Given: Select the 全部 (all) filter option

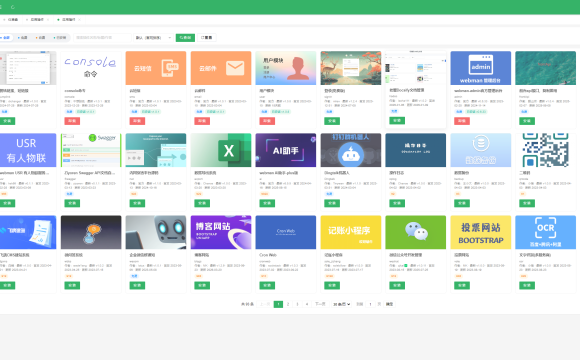Looking at the screenshot, I should pos(6,37).
